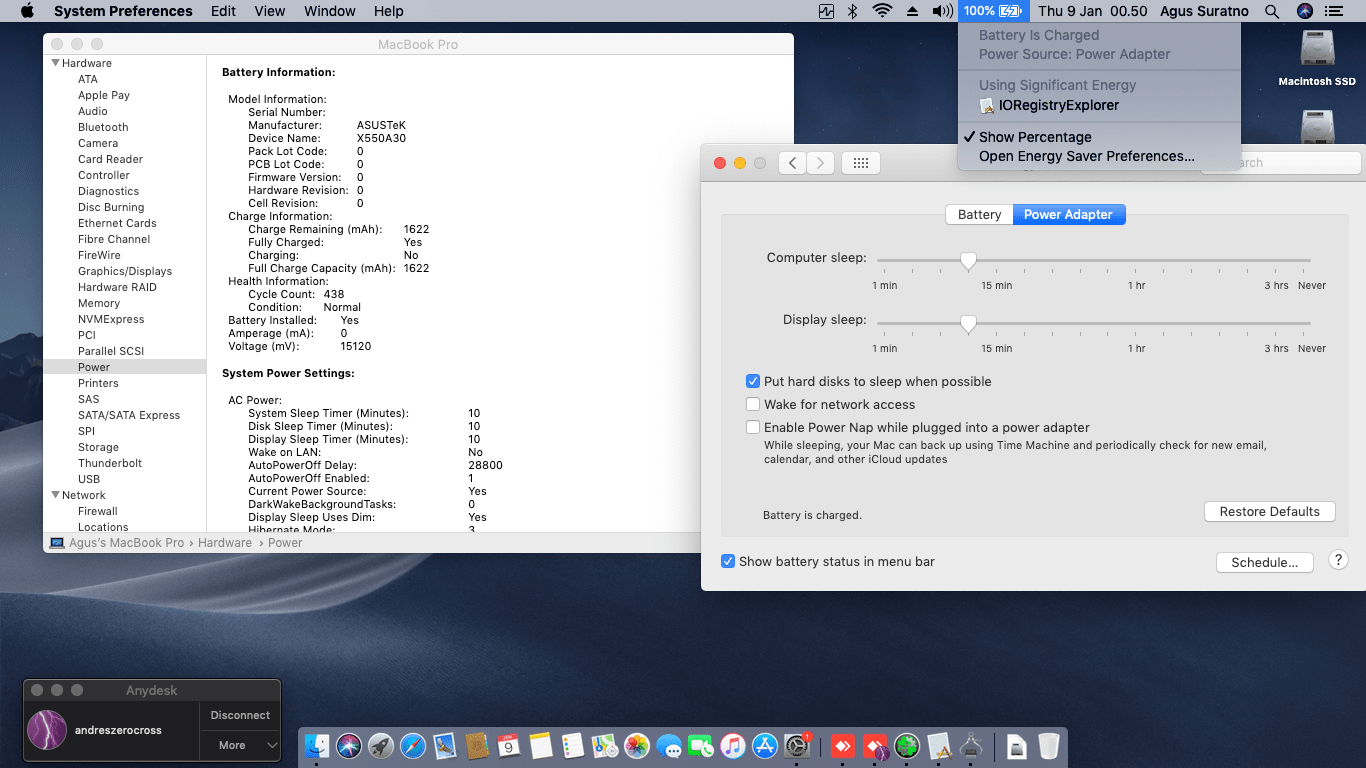Collapse the Network section triangle
The height and width of the screenshot is (768, 1366).
(x=55, y=495)
